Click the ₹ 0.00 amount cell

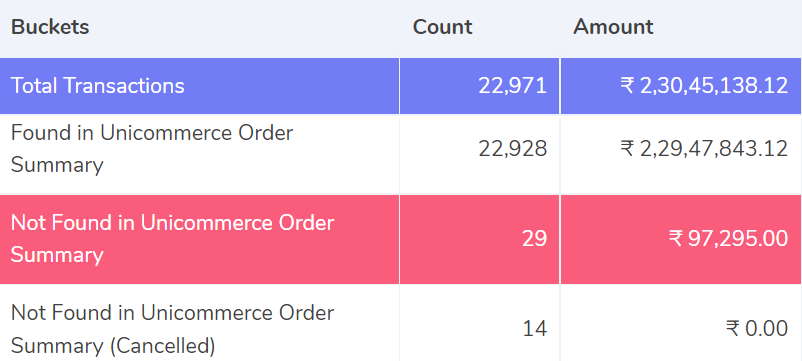pyautogui.click(x=757, y=329)
